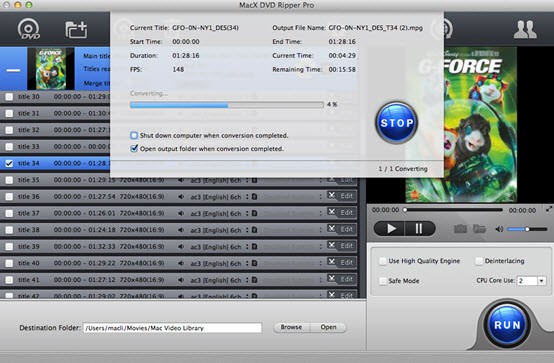Click the audio speaker icon on title 37
Screen dimensions: 554x363
point(181,213)
